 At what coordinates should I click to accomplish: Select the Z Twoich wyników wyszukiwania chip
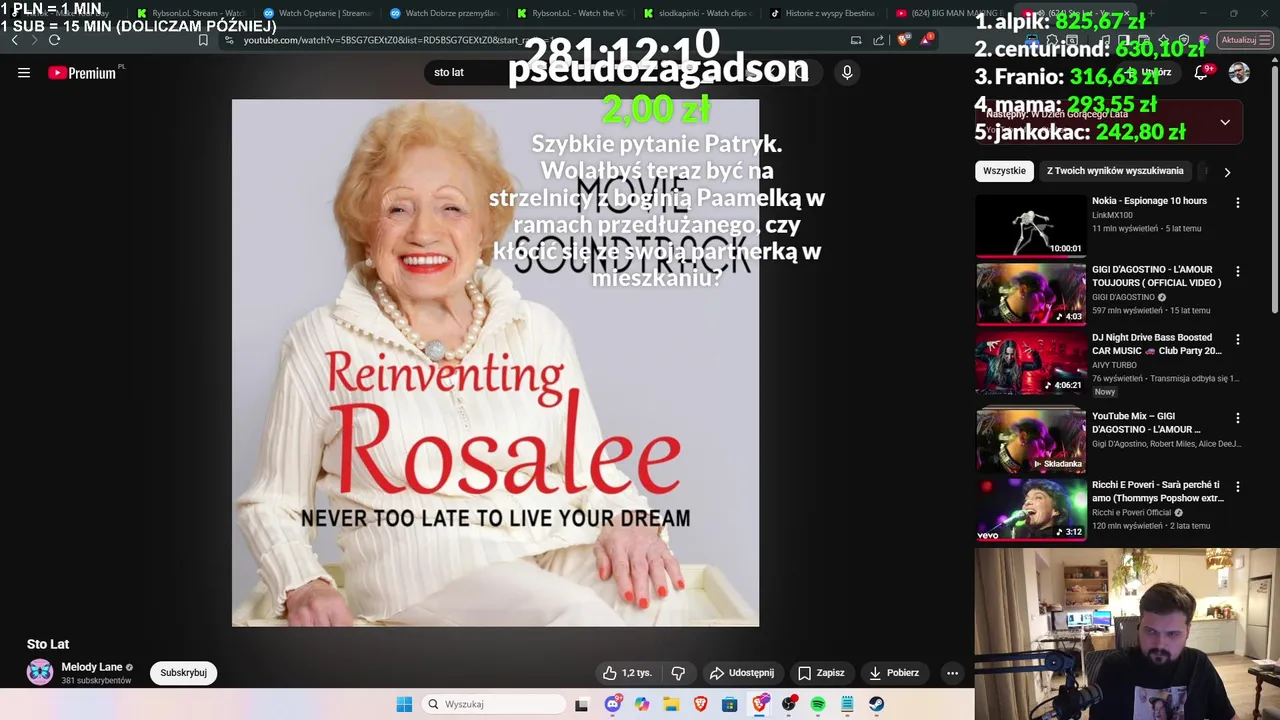[x=1115, y=171]
